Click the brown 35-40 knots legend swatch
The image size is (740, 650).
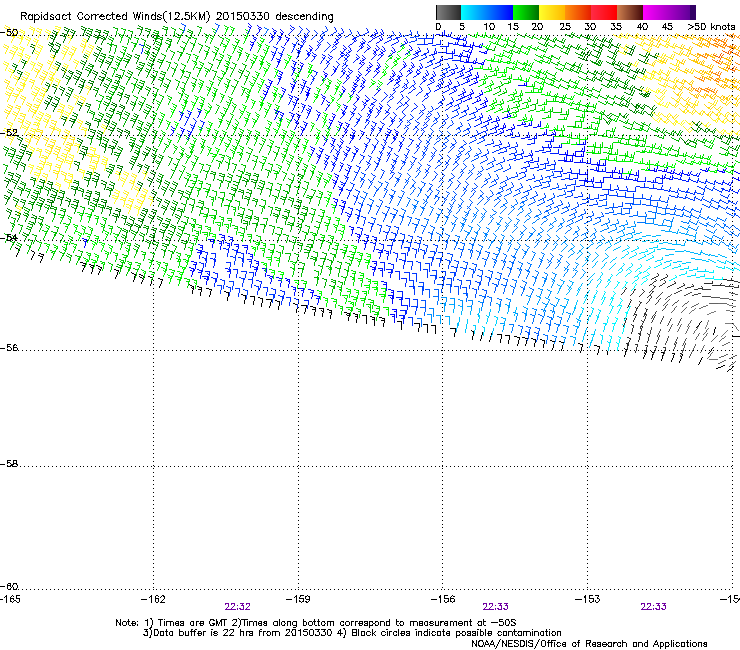pos(630,12)
